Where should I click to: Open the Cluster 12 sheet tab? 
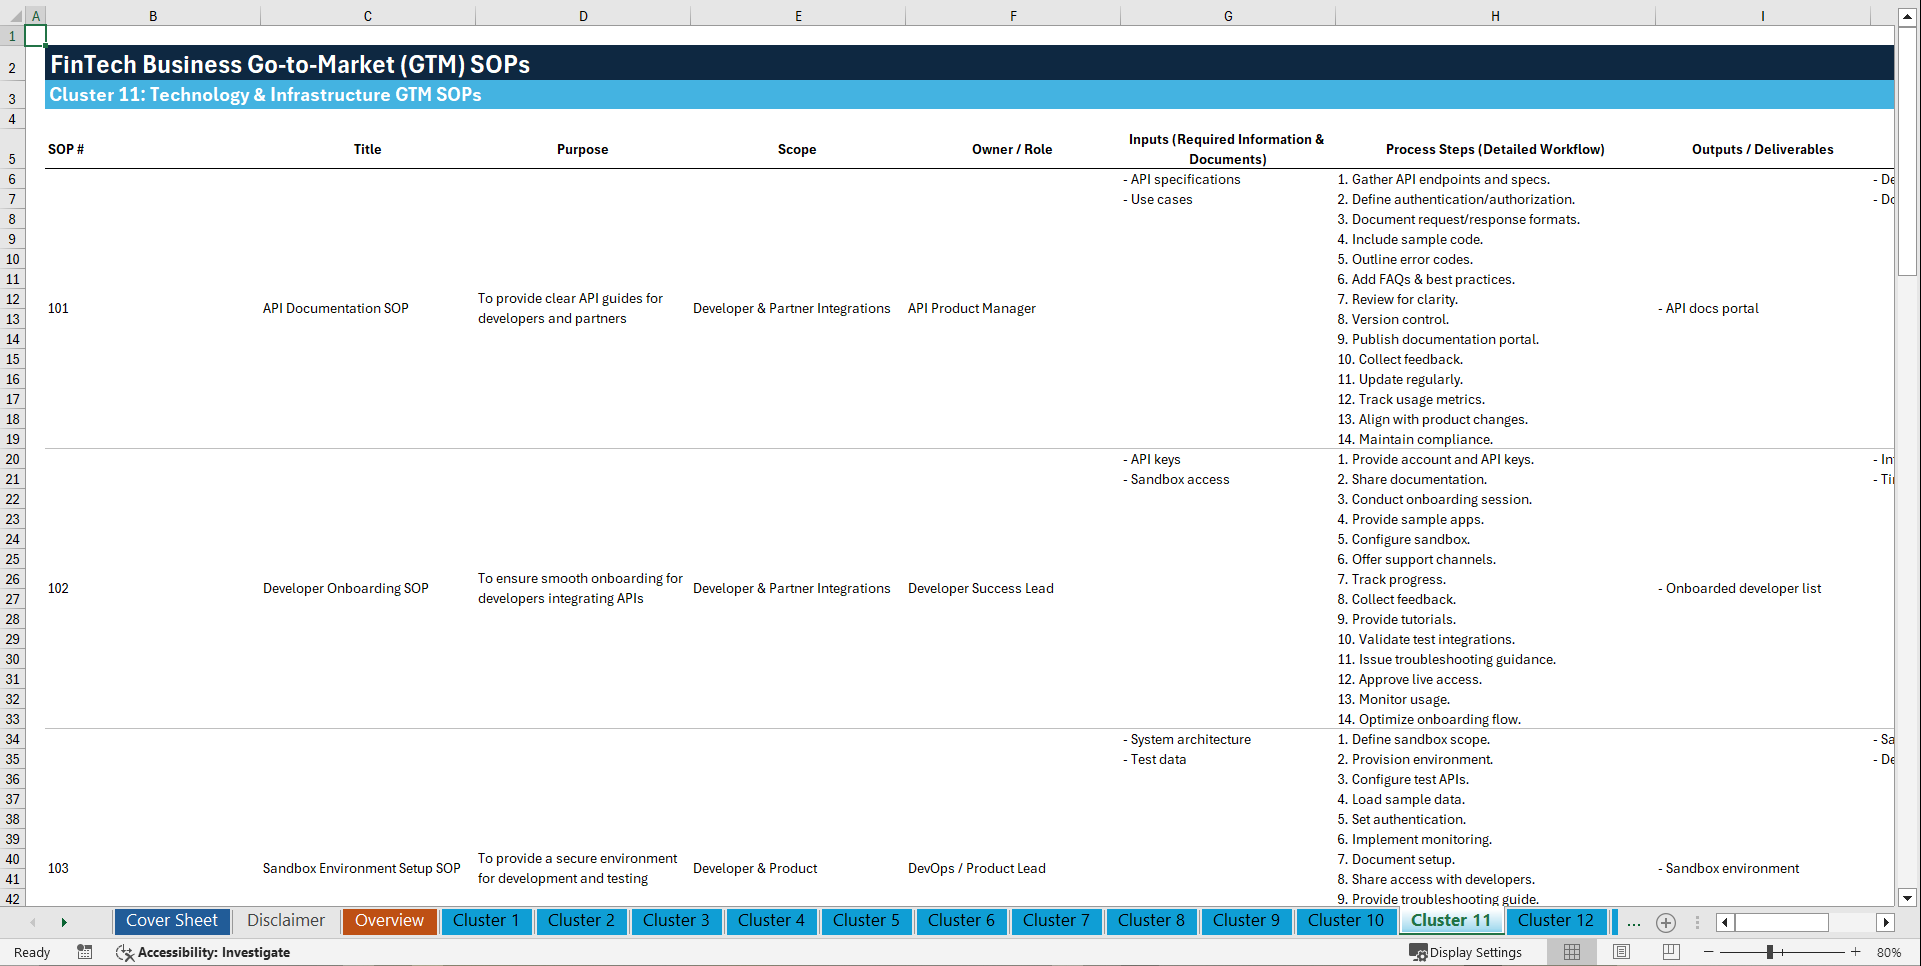coord(1556,921)
